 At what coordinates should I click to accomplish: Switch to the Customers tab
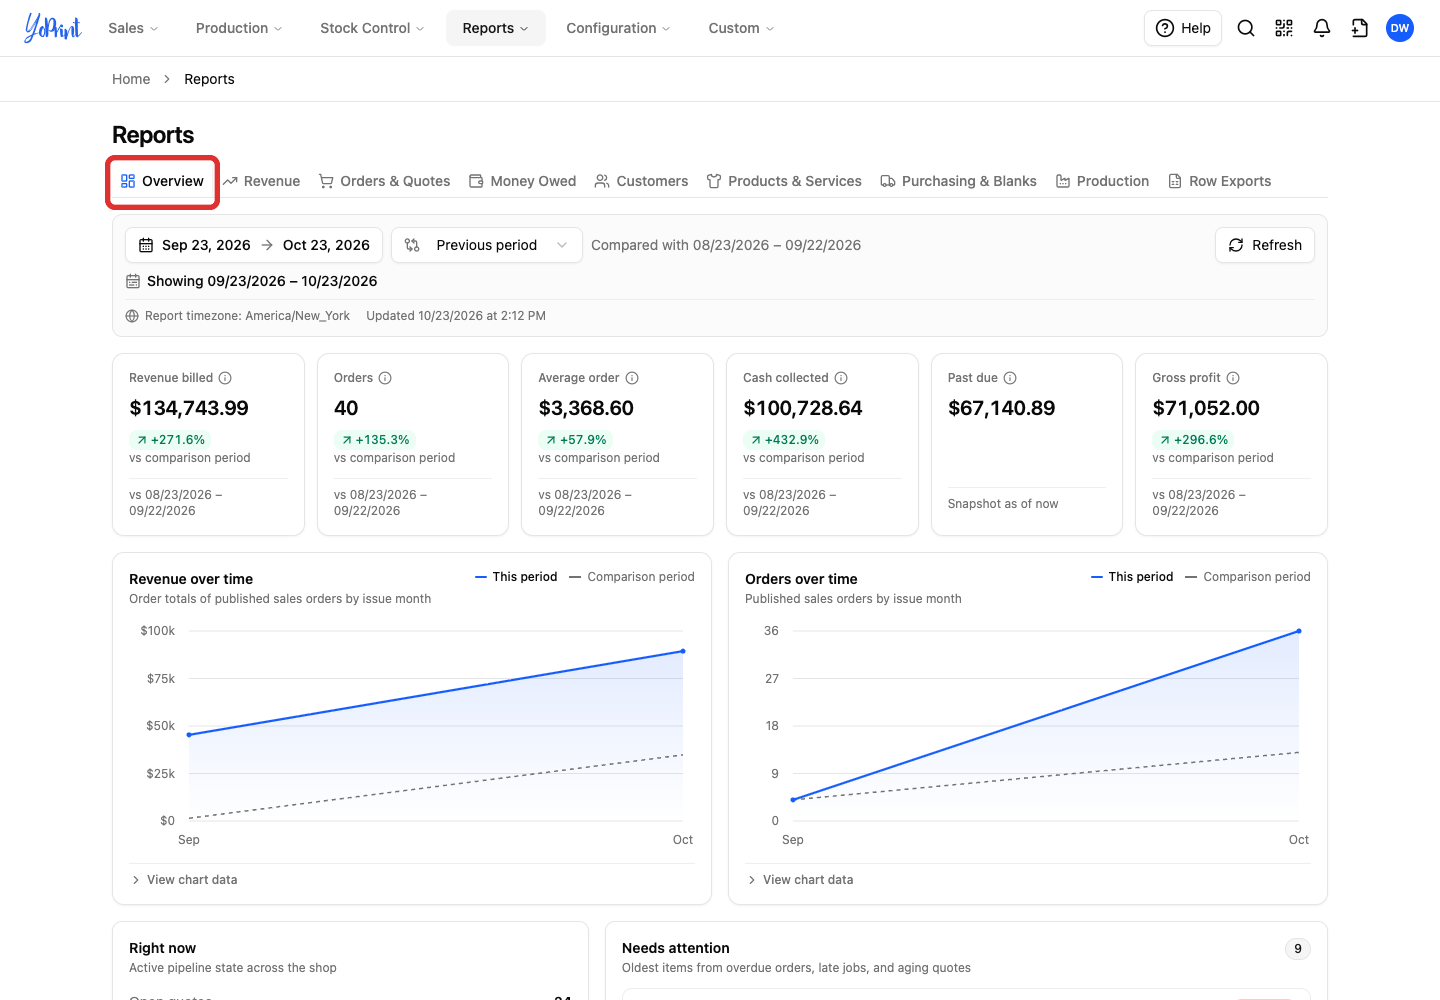[x=642, y=181]
